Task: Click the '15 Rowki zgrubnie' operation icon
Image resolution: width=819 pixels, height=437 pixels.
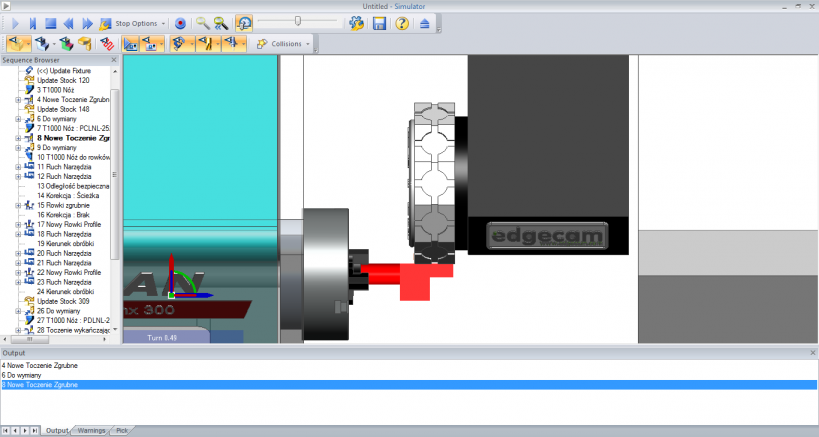Action: click(x=29, y=205)
